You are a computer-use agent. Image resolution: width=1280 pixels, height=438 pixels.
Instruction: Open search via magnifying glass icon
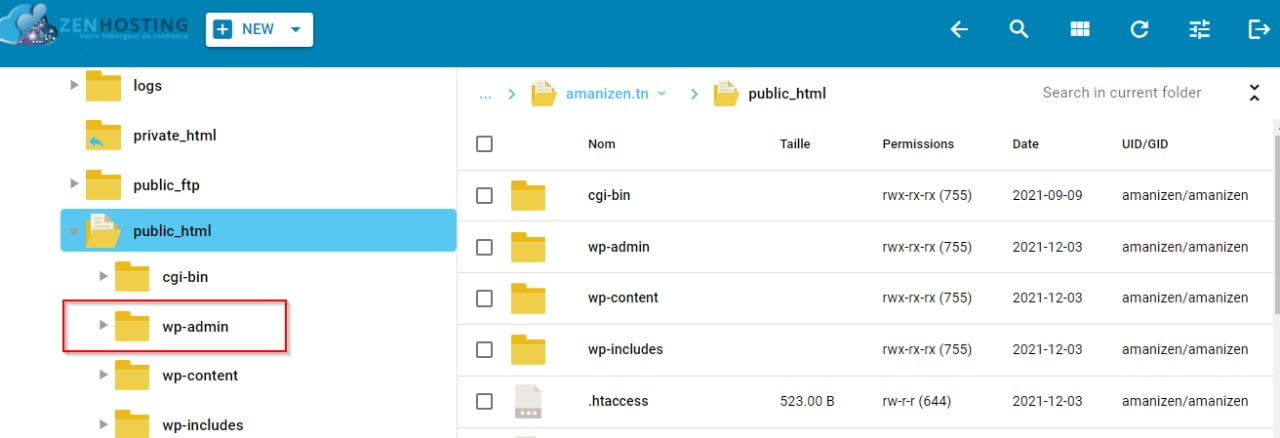(x=1019, y=30)
